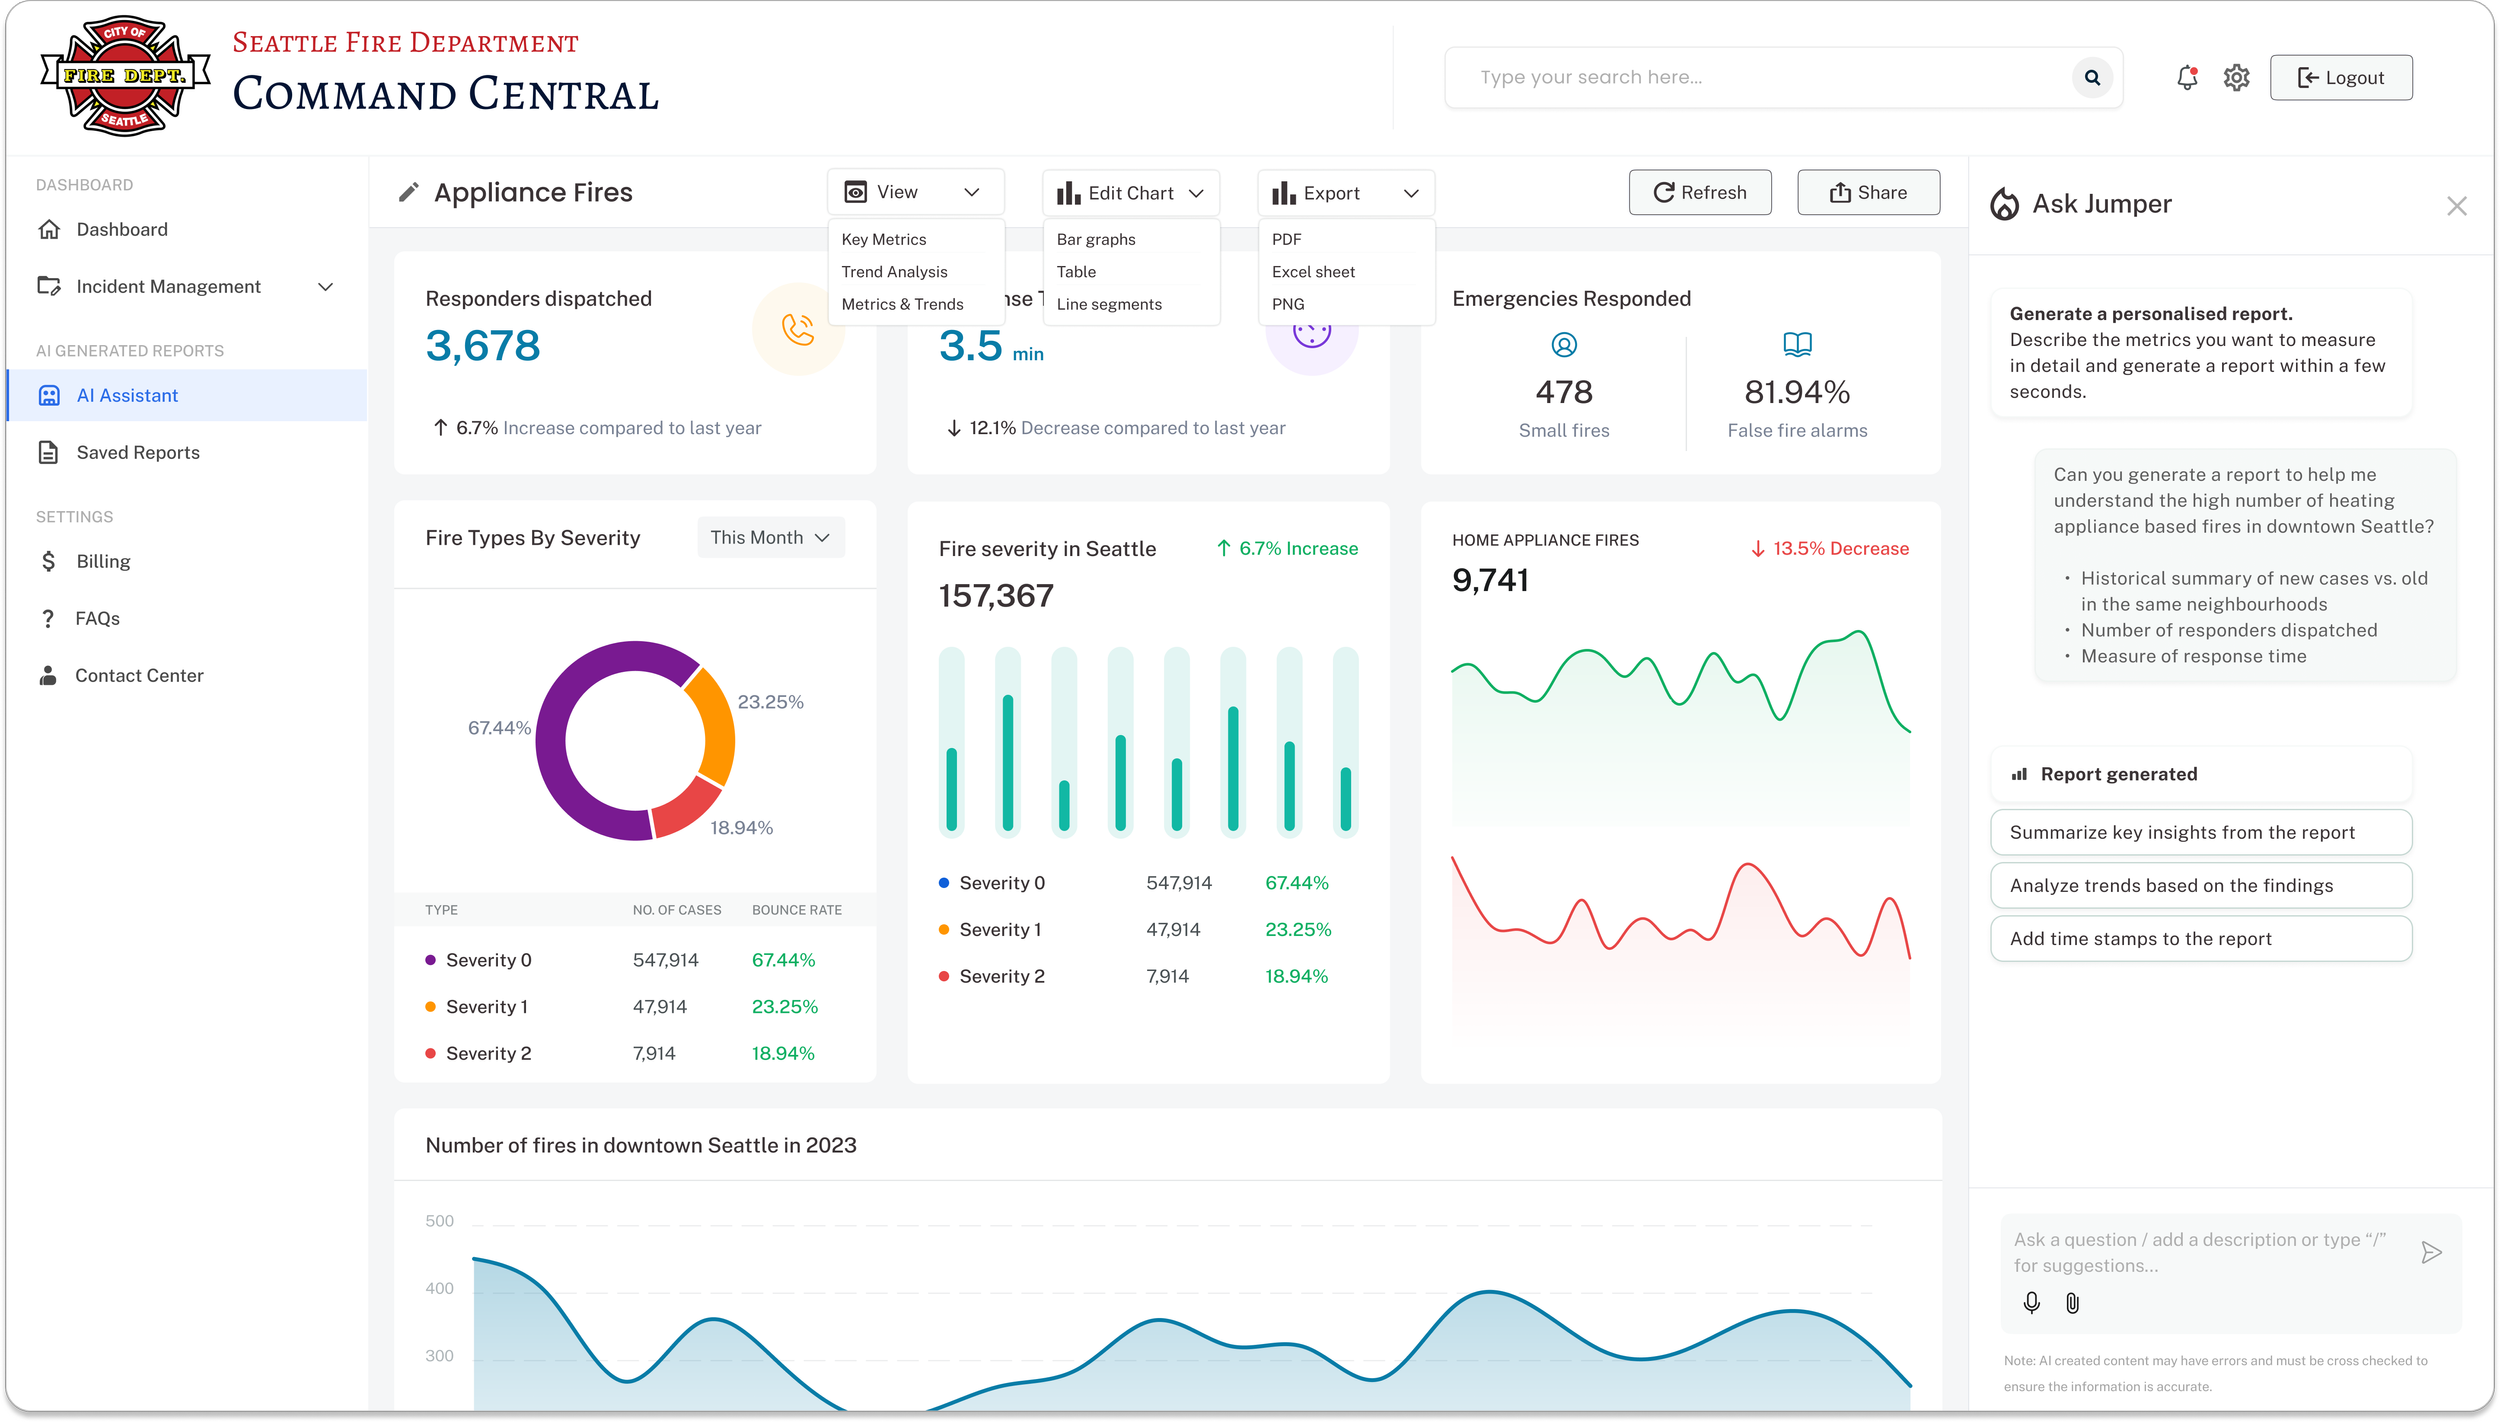Screen dimensions: 2500x1422
Task: Click the orange segment of donut chart
Action: pyautogui.click(x=715, y=725)
